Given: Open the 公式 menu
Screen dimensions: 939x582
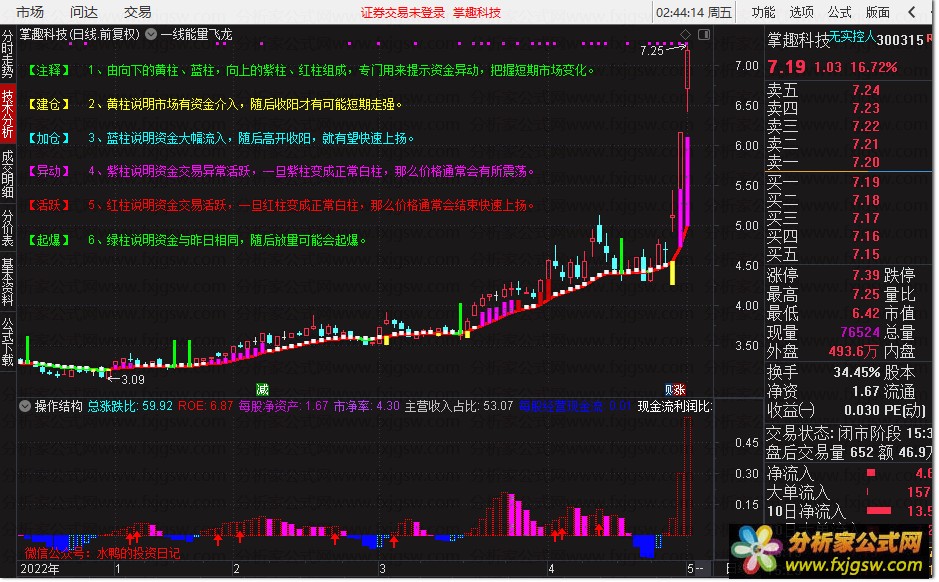Looking at the screenshot, I should [840, 12].
